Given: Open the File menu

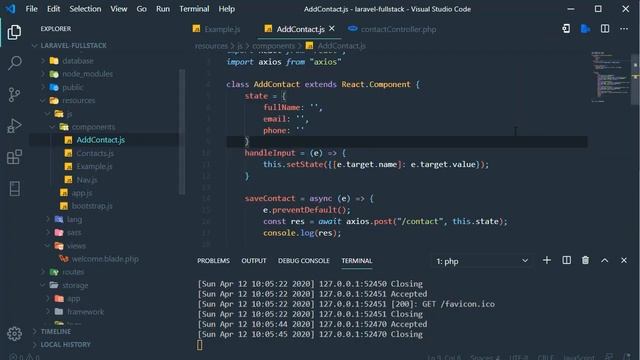Looking at the screenshot, I should pyautogui.click(x=31, y=9).
